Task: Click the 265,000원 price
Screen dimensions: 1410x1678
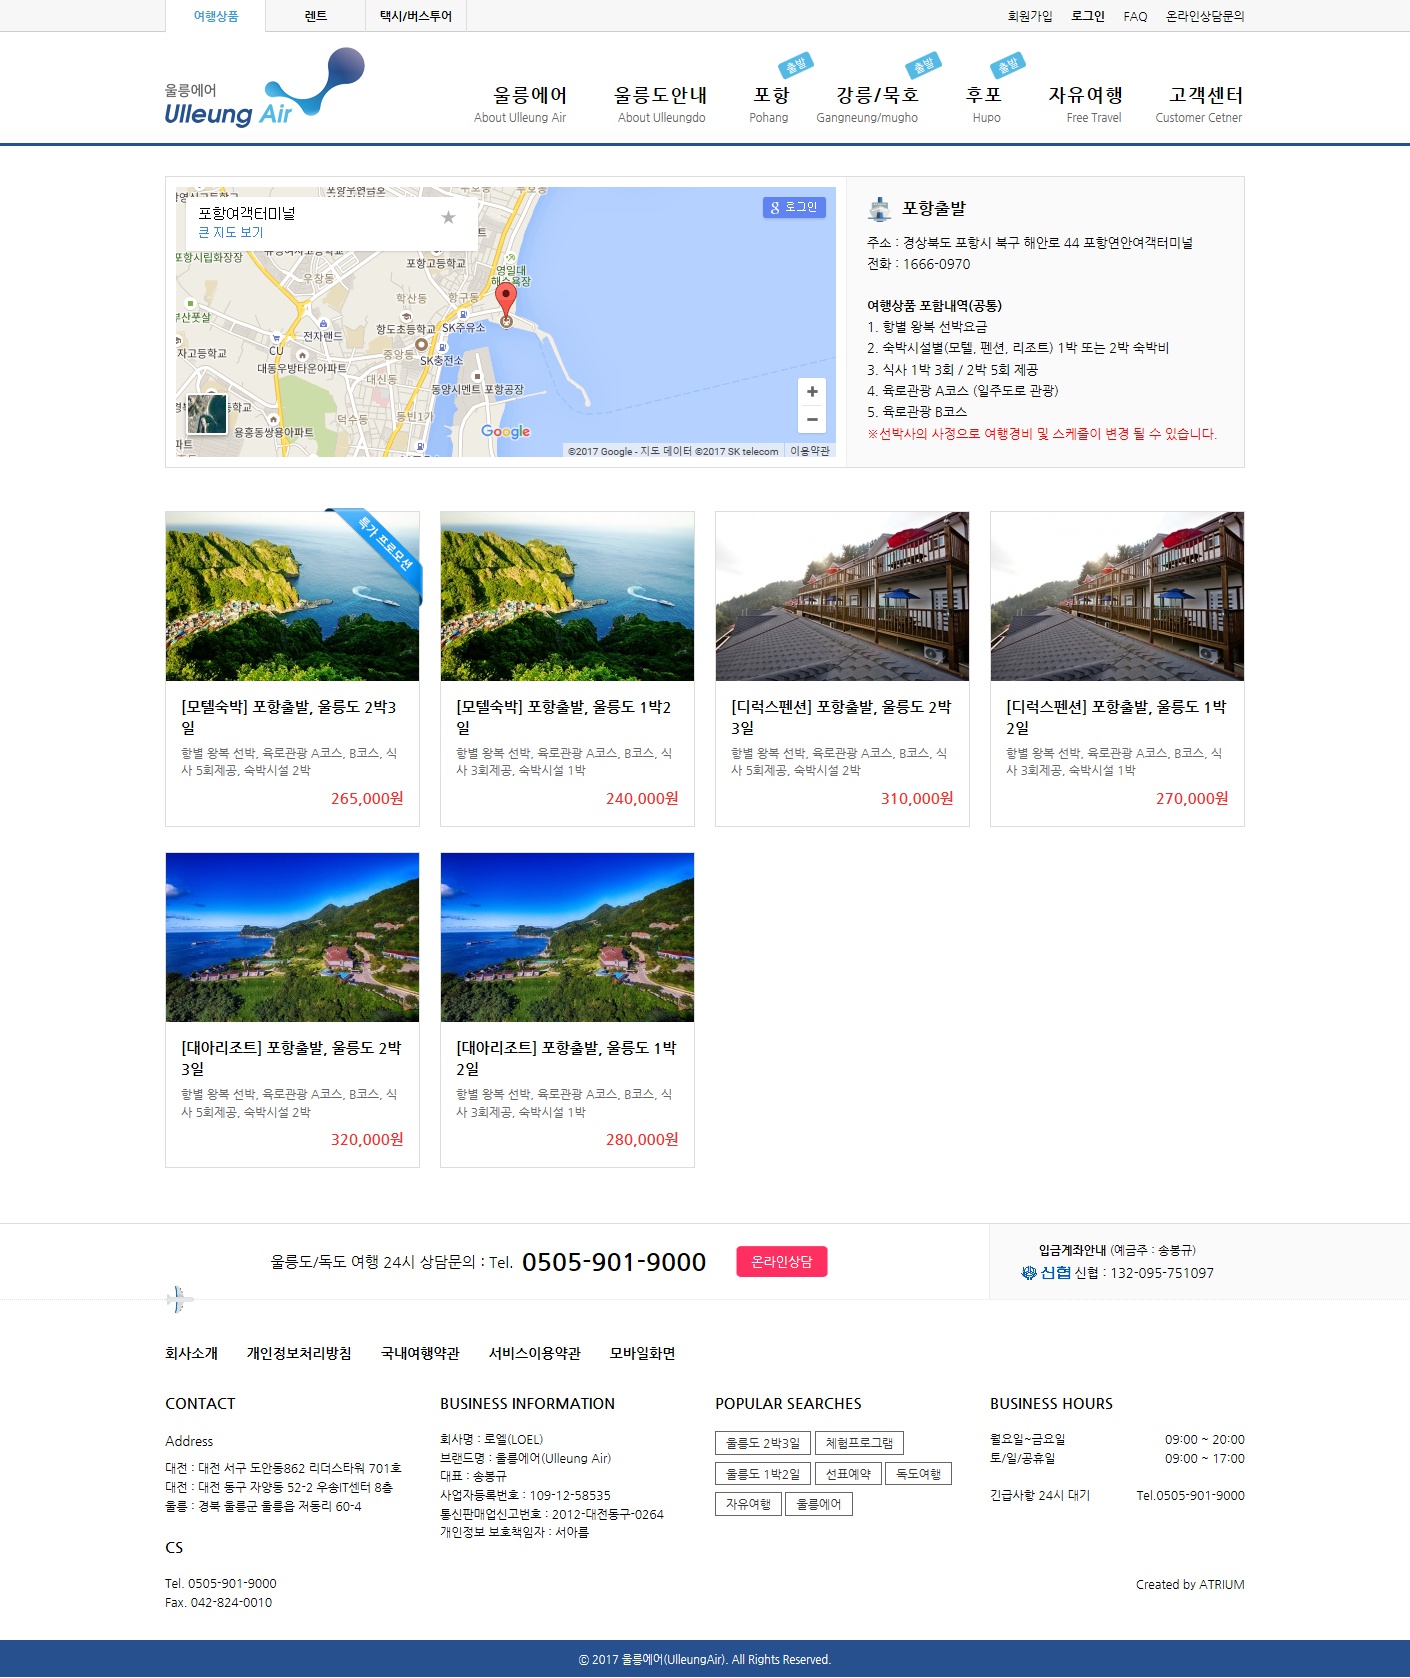Action: (367, 798)
